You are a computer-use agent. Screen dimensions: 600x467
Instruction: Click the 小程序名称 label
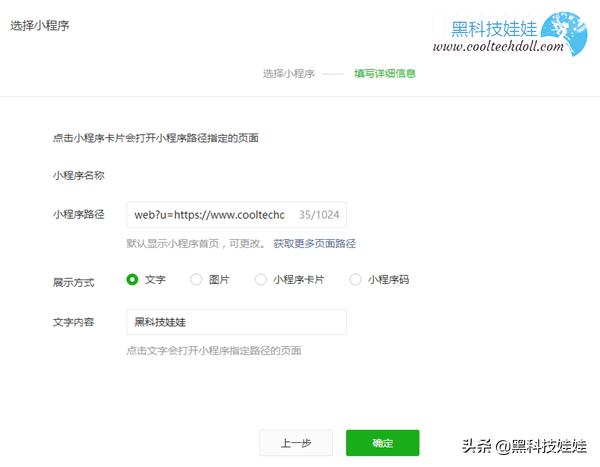coord(78,175)
